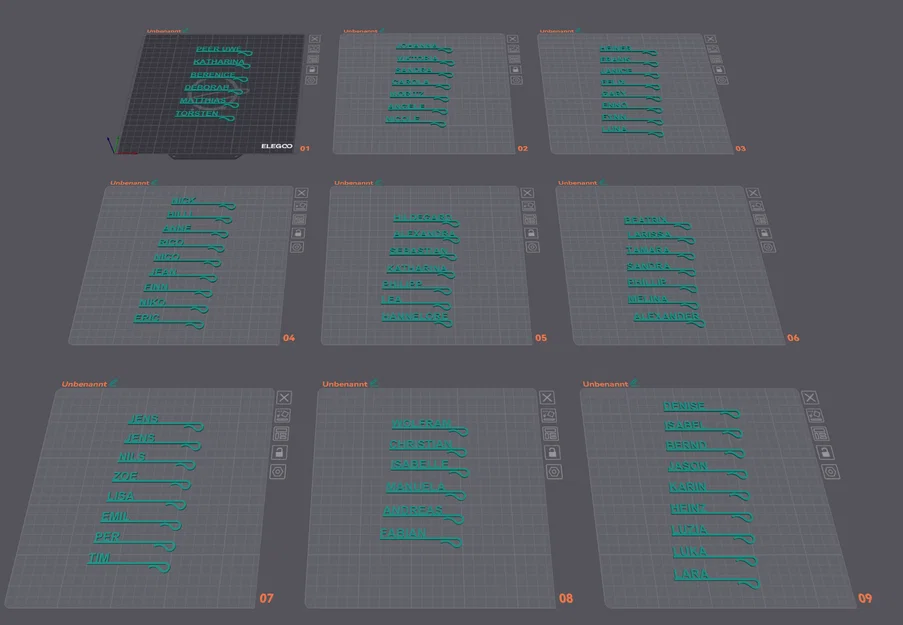
Task: Edit the name of plate 09
Action: tap(635, 382)
